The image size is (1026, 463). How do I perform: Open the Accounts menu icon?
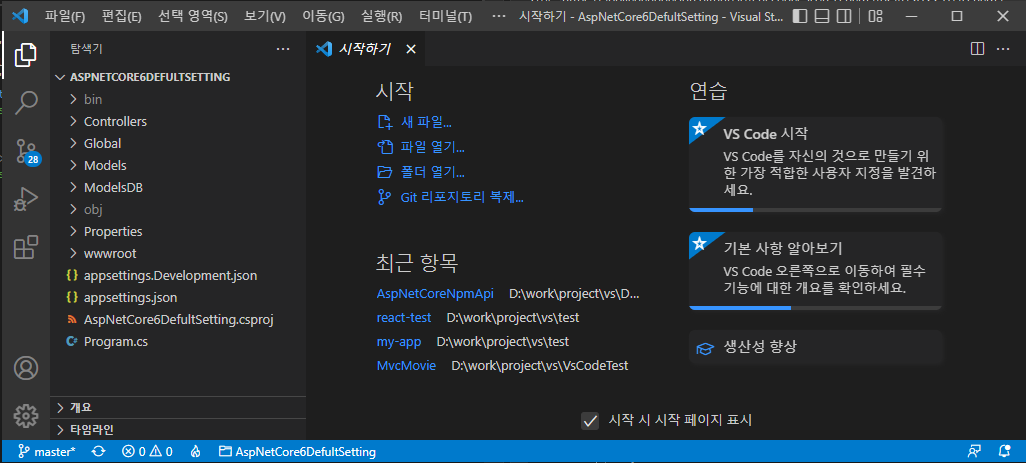tap(26, 368)
